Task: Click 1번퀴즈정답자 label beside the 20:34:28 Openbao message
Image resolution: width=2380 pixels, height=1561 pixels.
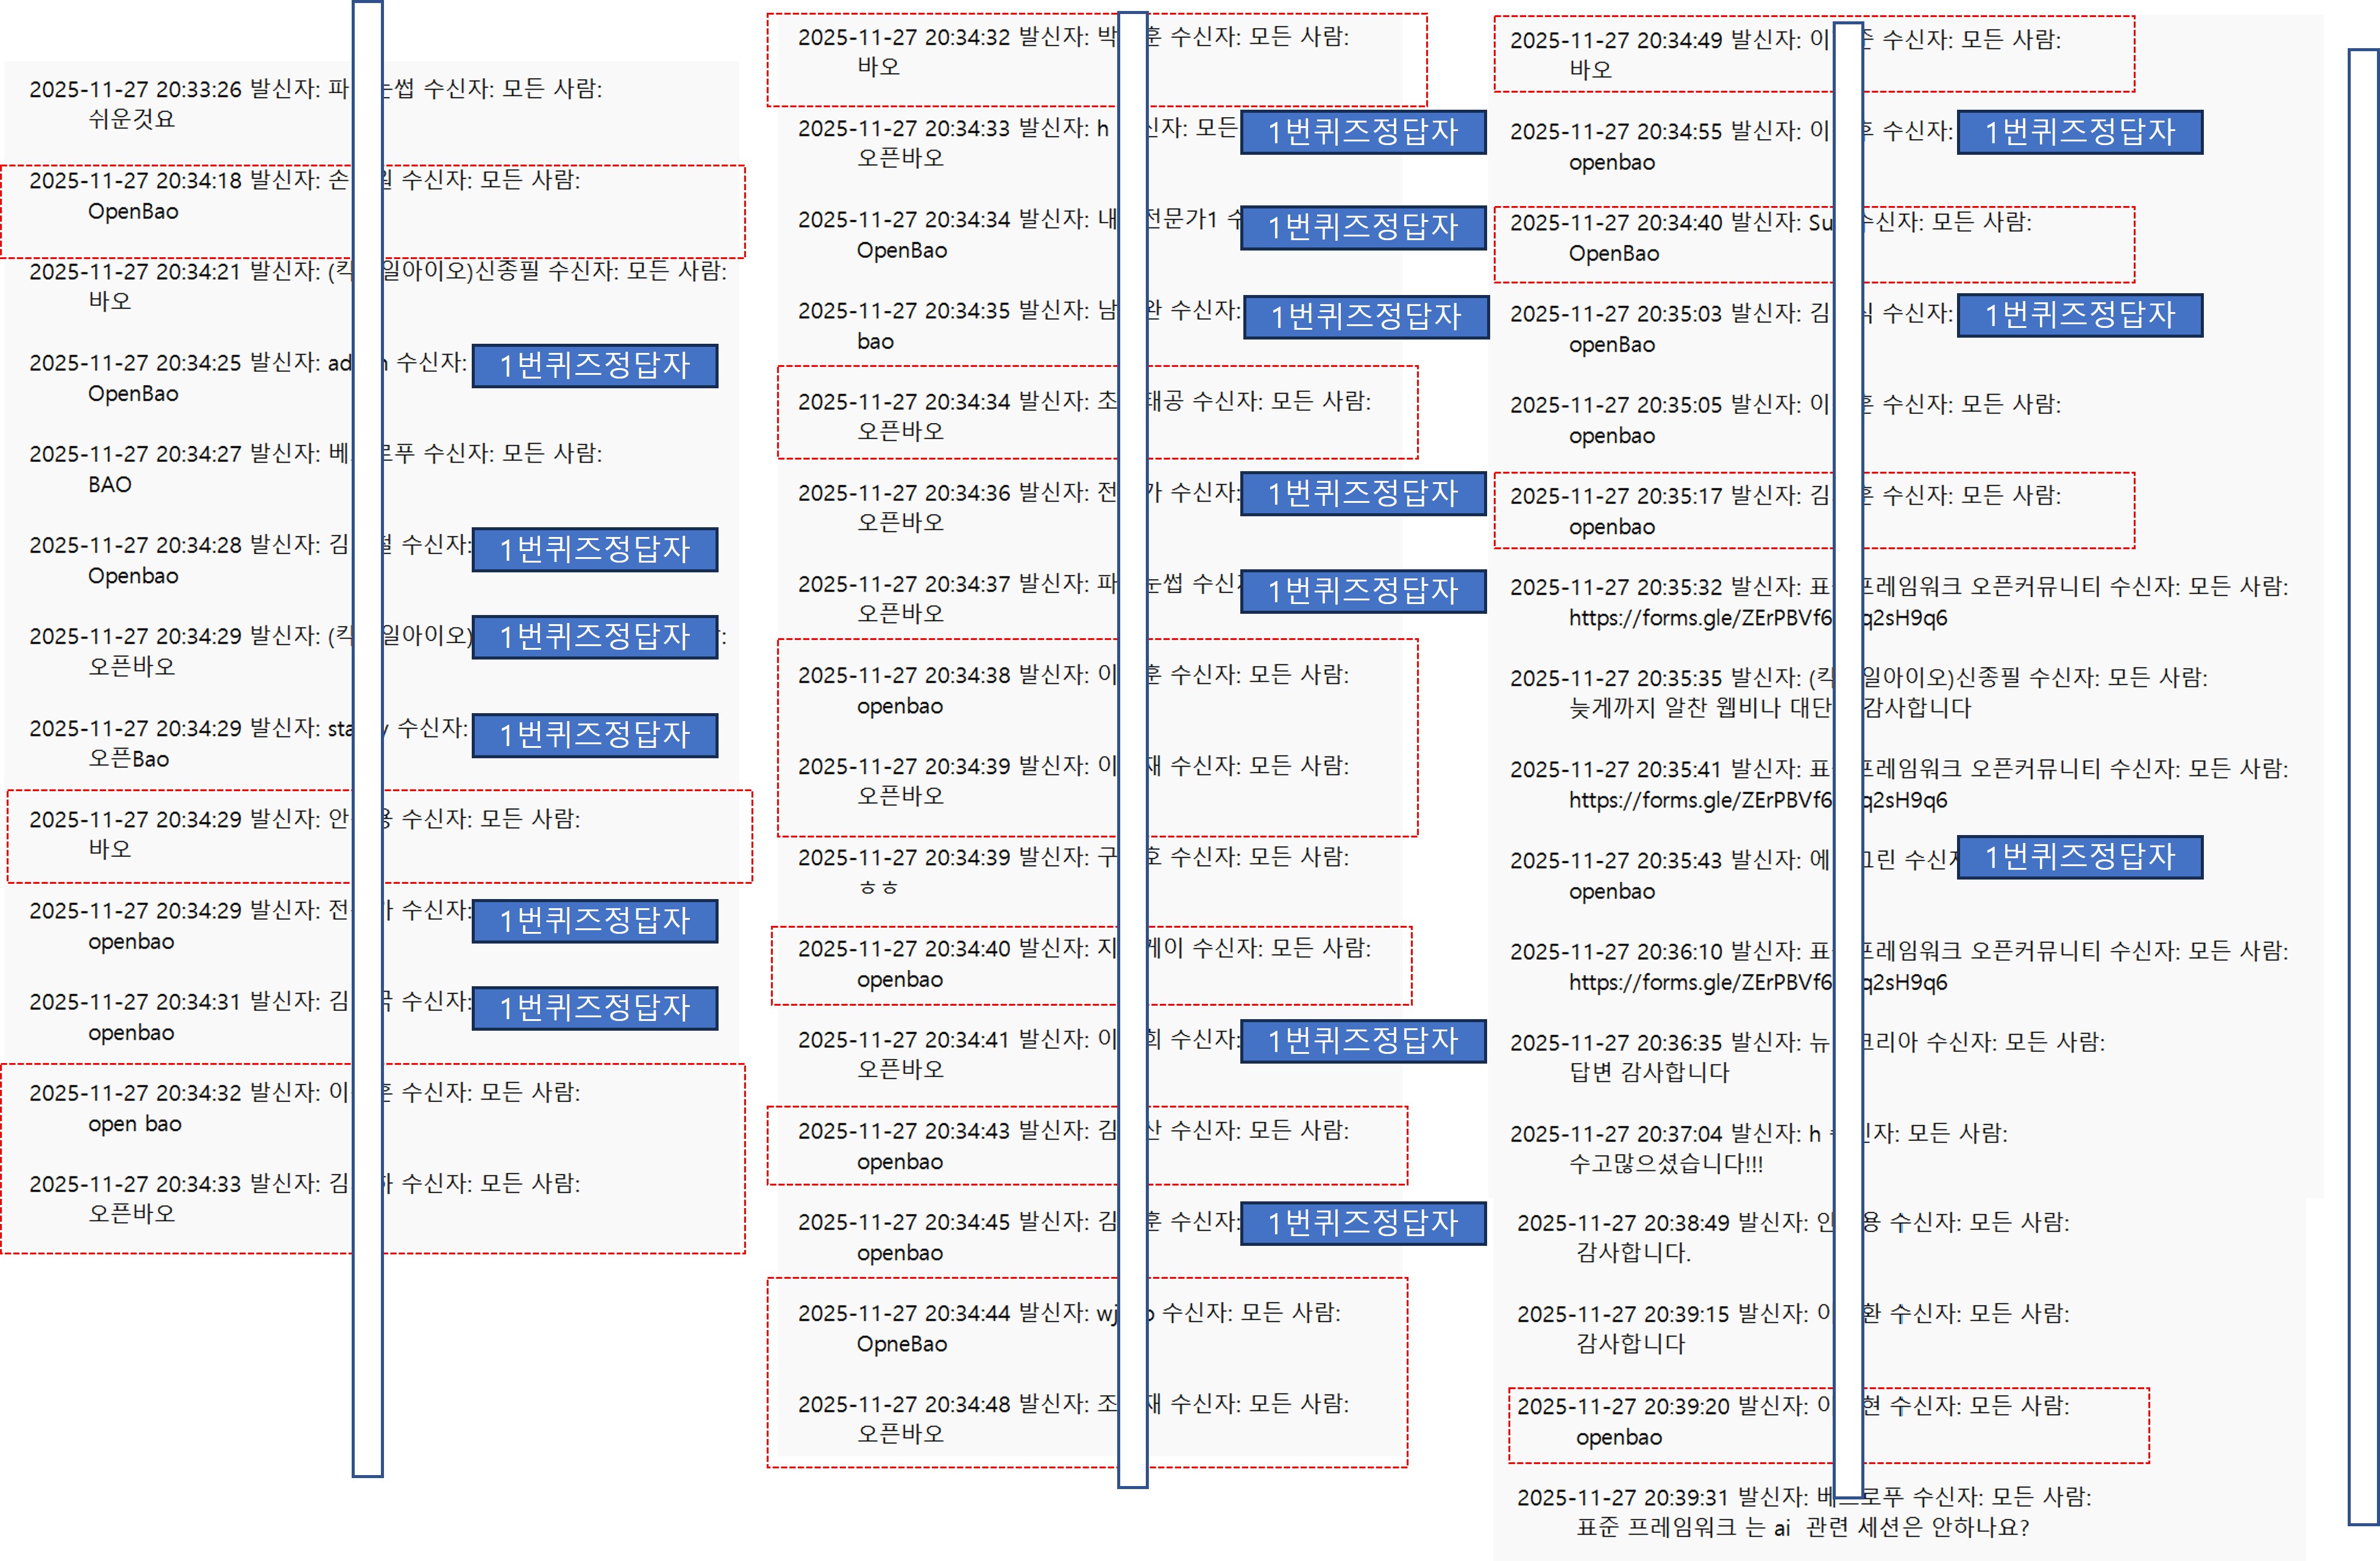Action: tap(594, 549)
